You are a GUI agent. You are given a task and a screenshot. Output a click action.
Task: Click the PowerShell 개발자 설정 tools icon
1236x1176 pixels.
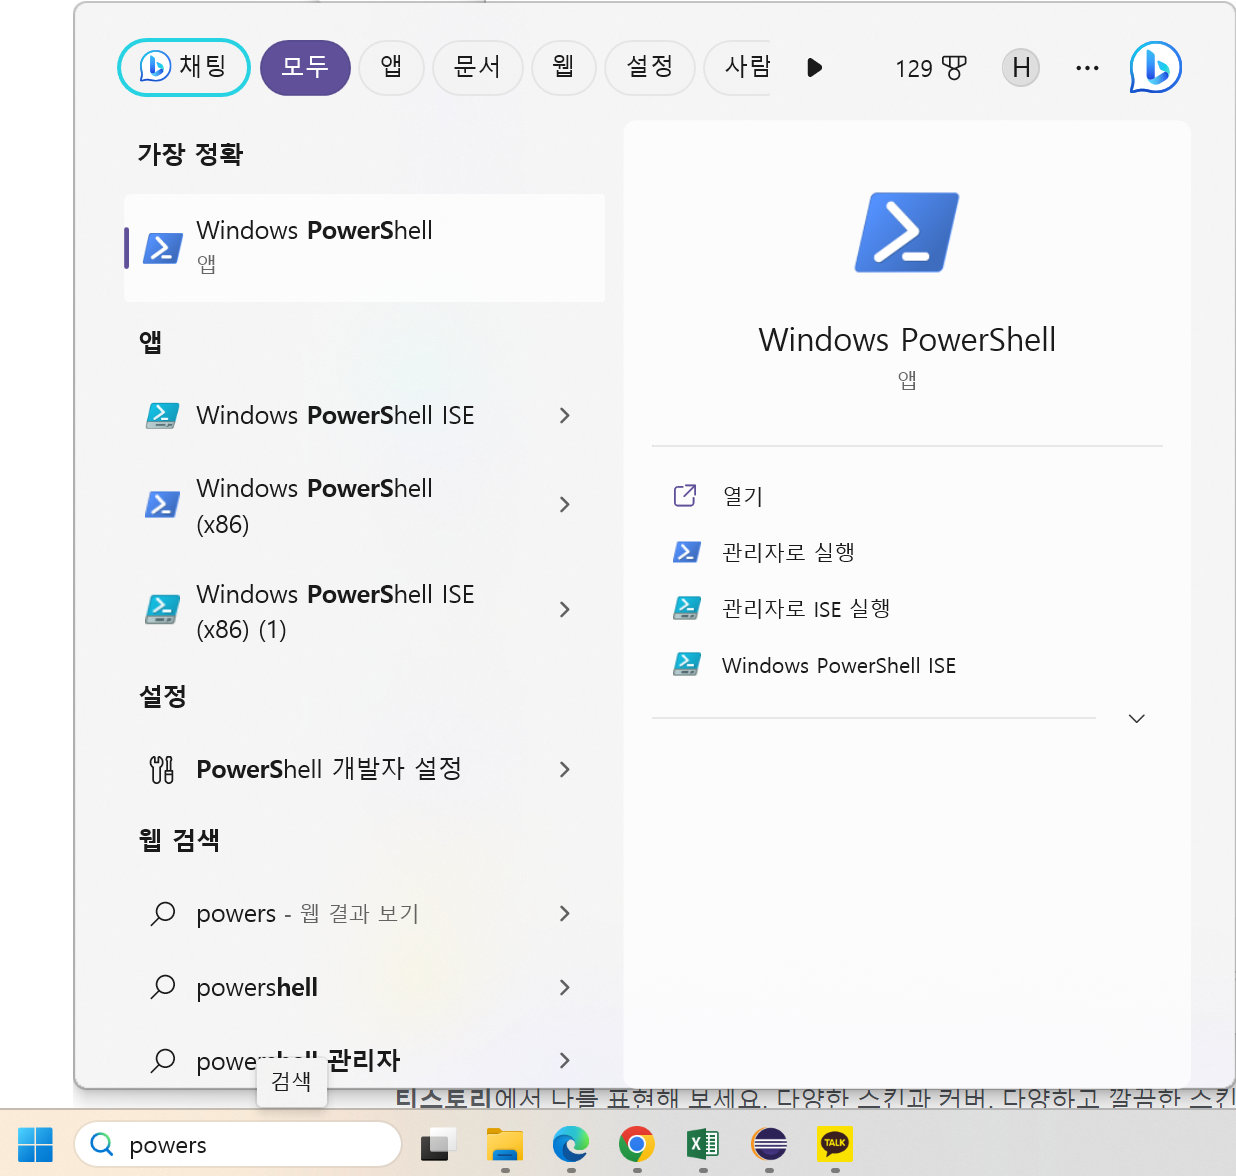pos(162,769)
